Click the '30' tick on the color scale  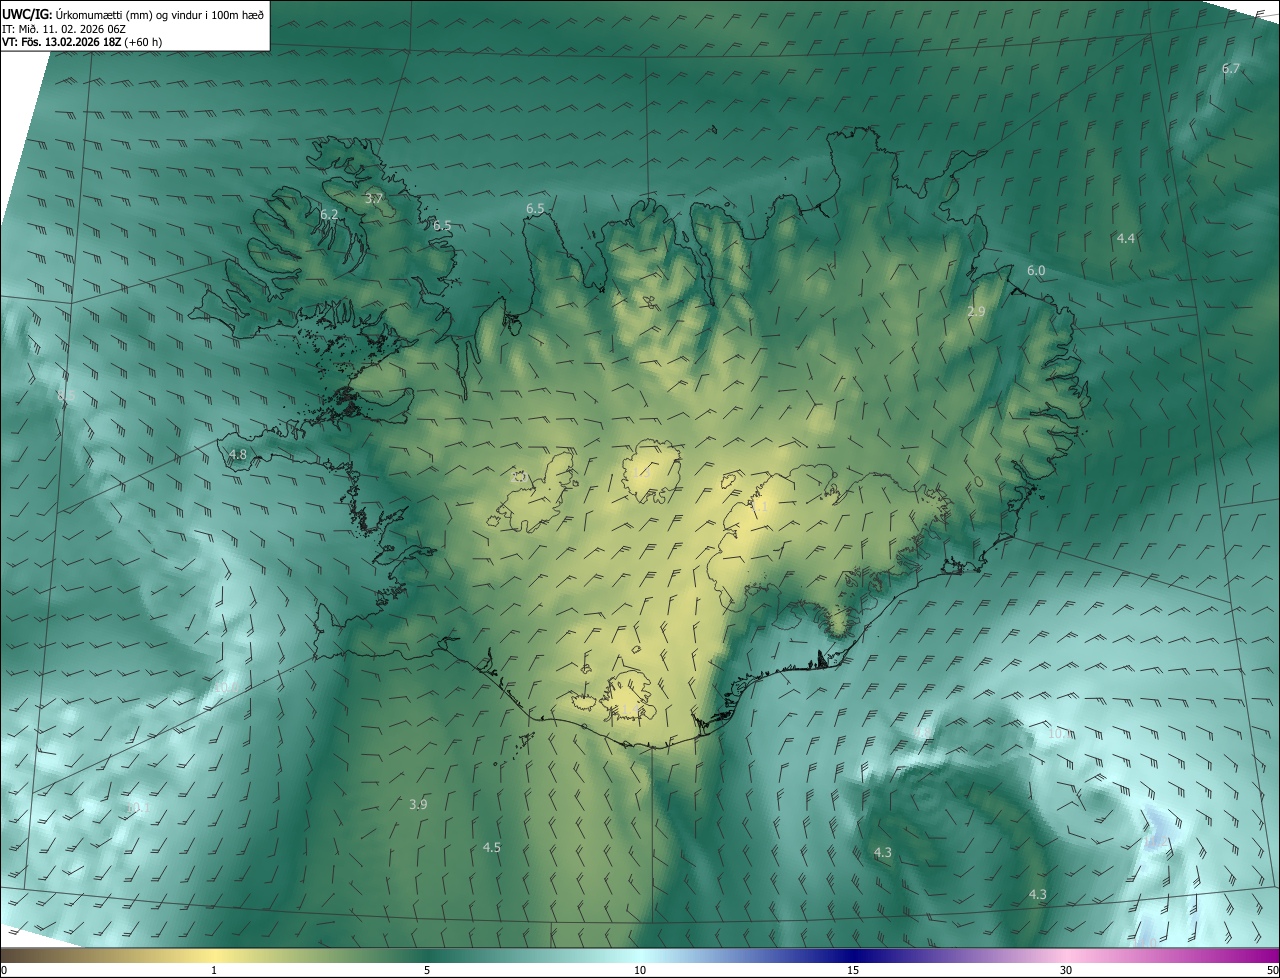(x=1066, y=970)
